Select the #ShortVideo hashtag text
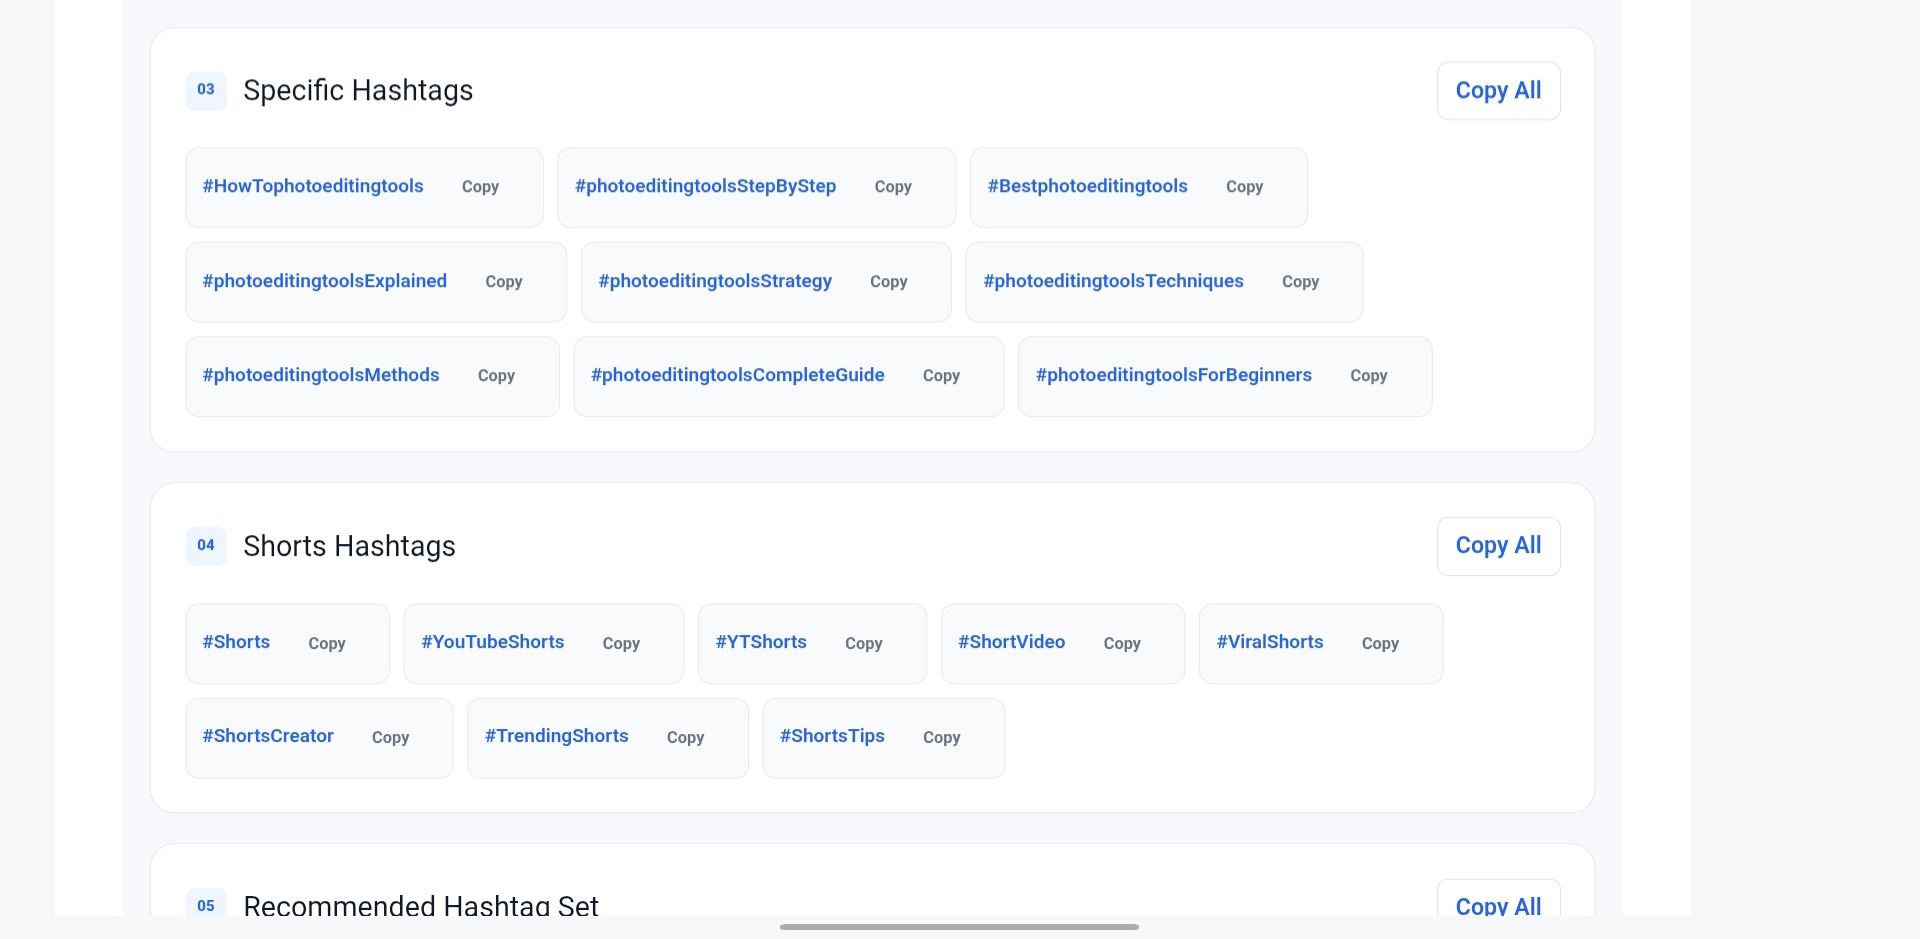The height and width of the screenshot is (939, 1920). 1011,642
